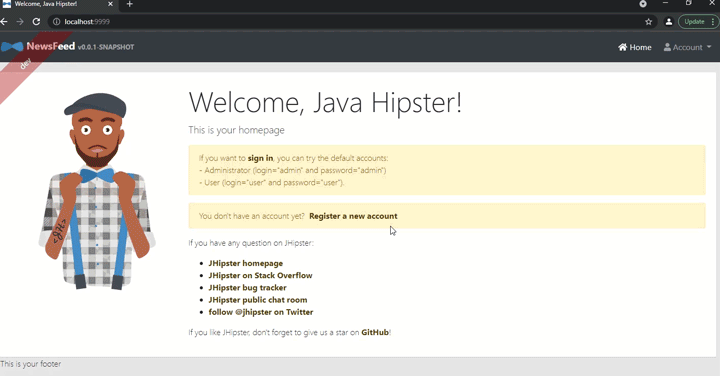This screenshot has height=376, width=720.
Task: Click the media indicator icon in title bar
Action: [643, 4]
